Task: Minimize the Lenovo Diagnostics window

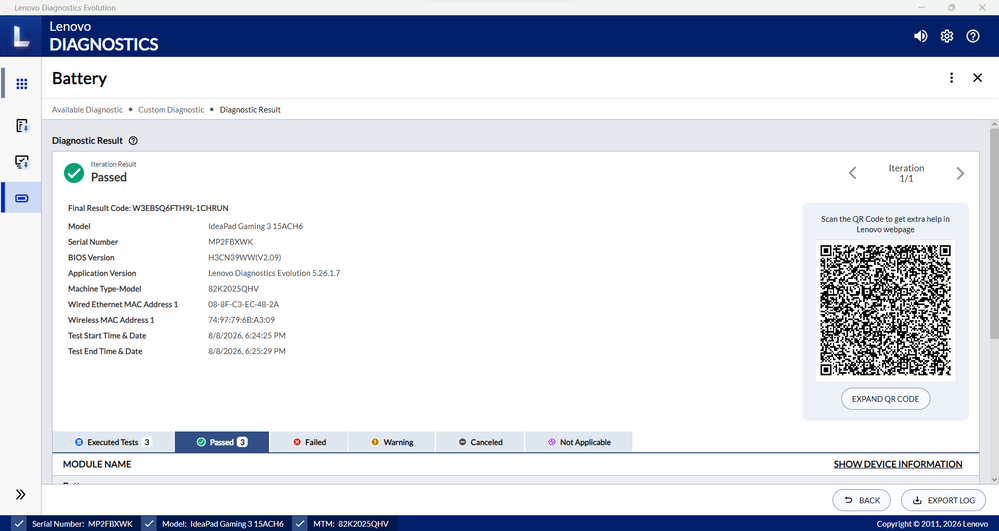Action: (x=921, y=7)
